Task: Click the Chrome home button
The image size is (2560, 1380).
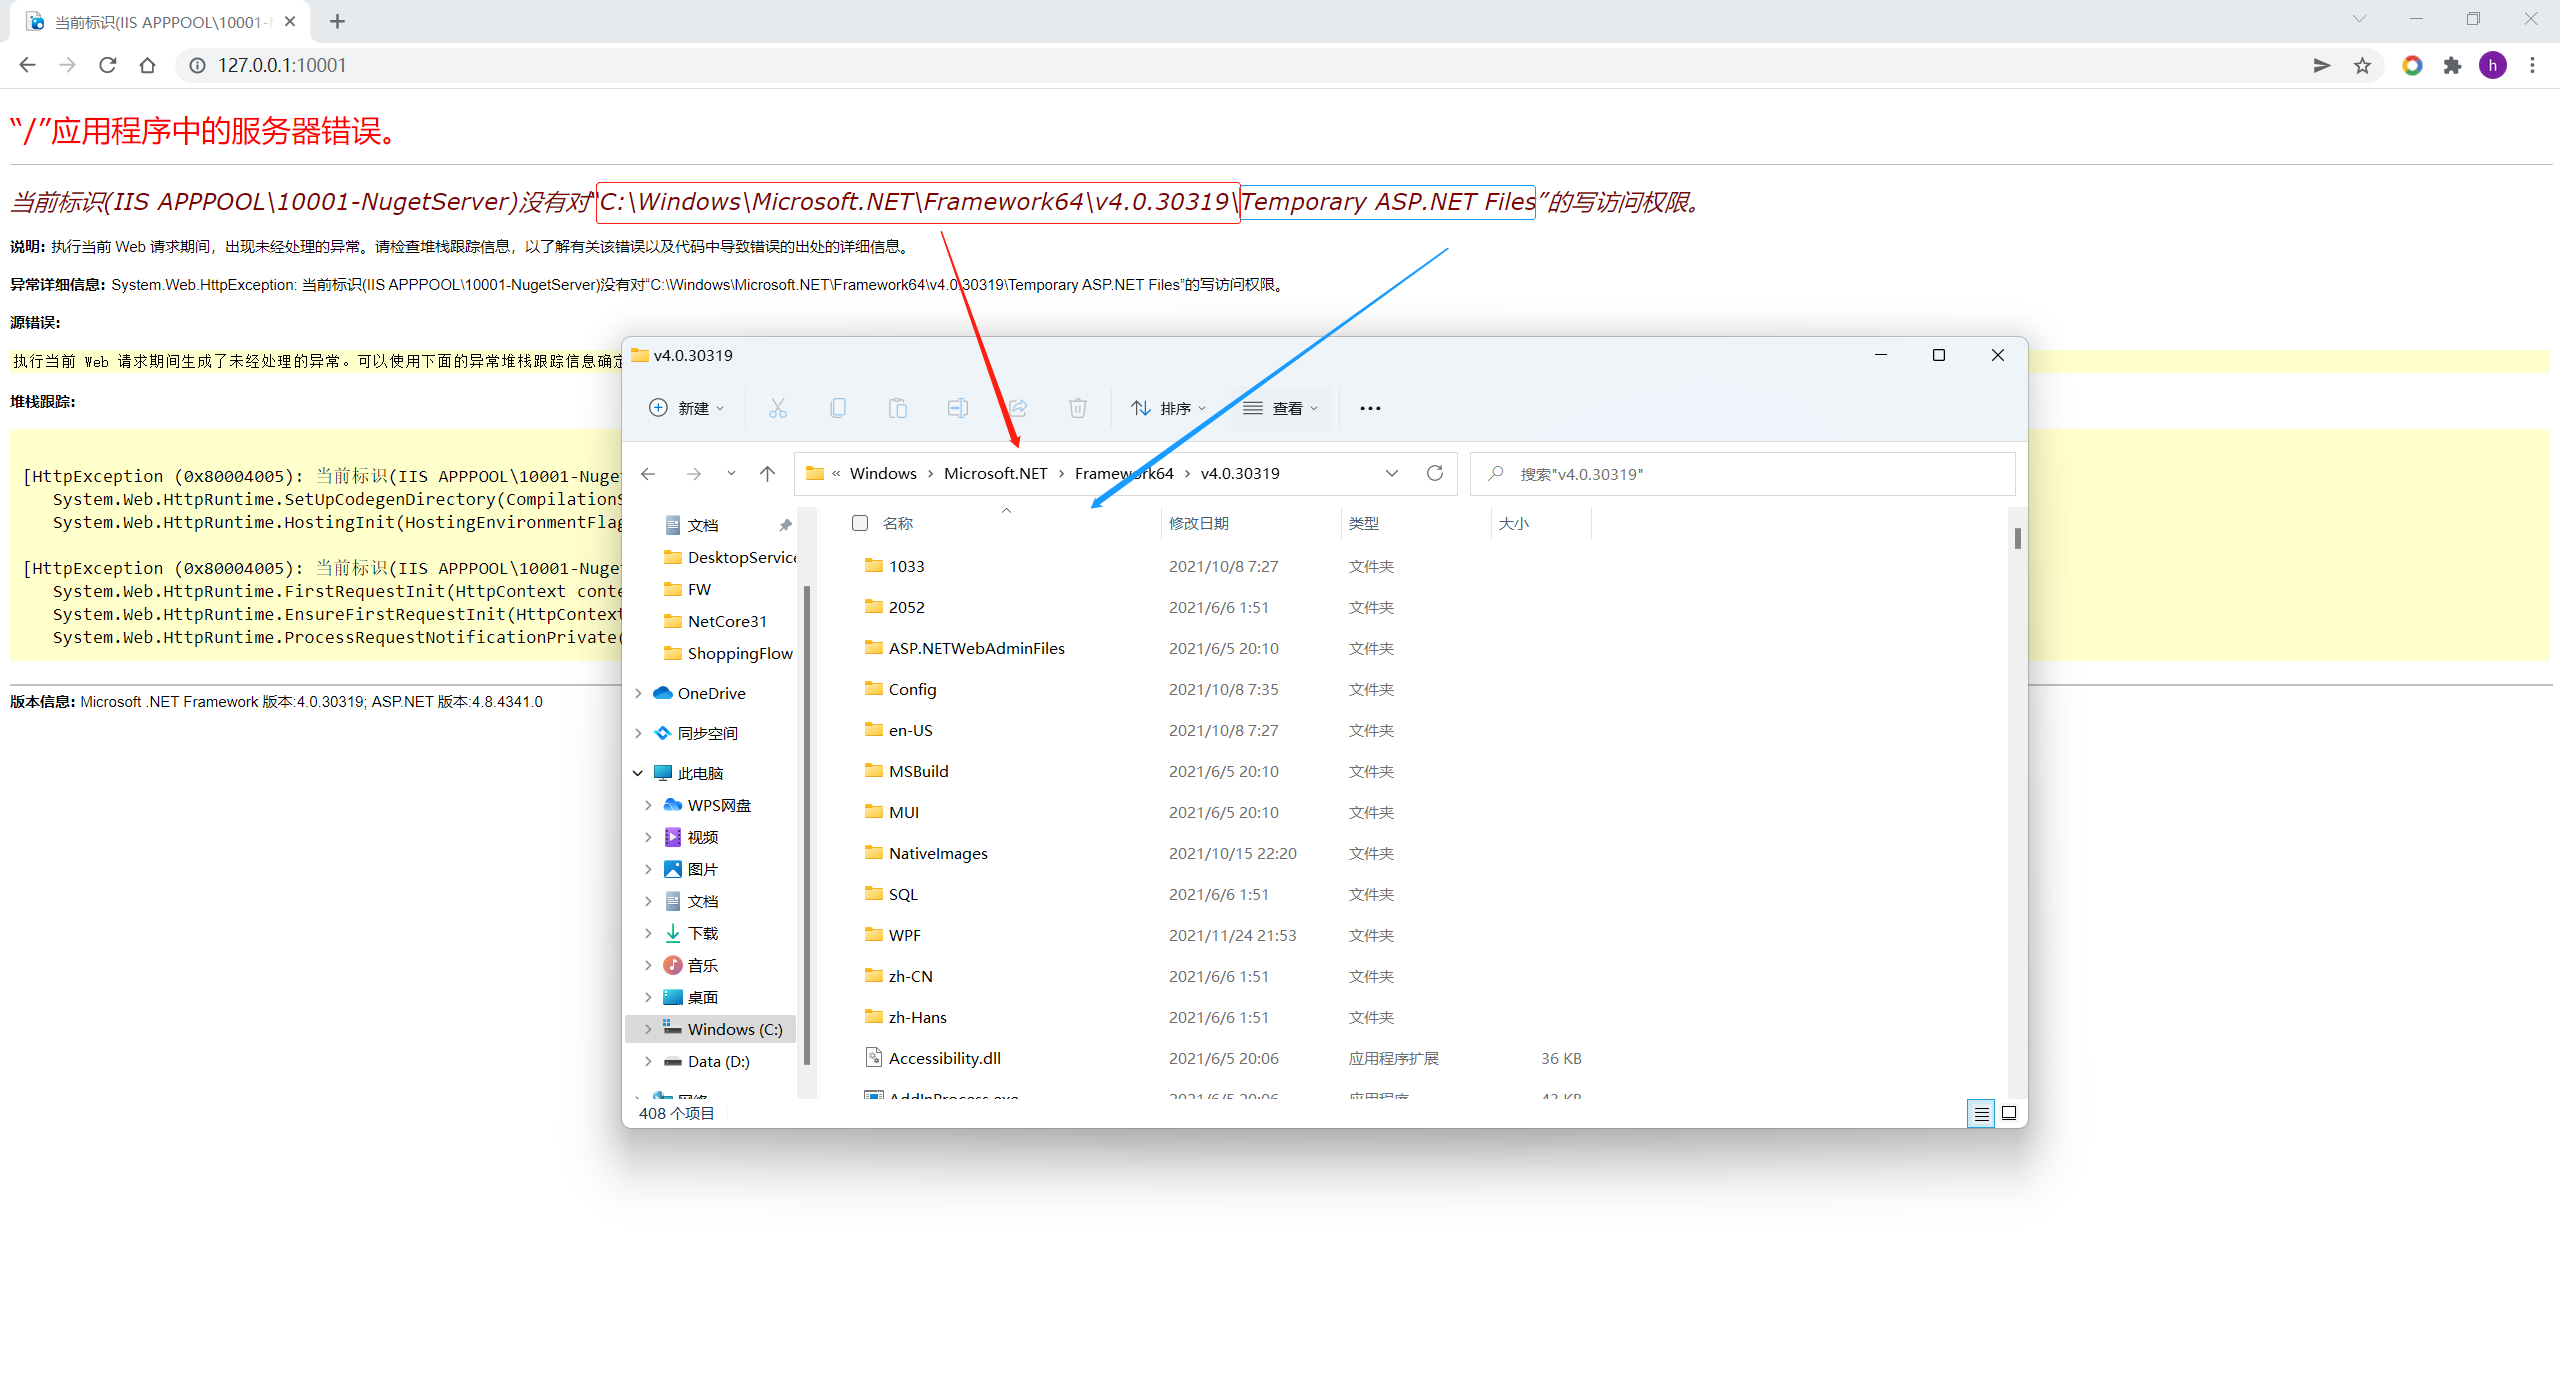Action: (148, 65)
